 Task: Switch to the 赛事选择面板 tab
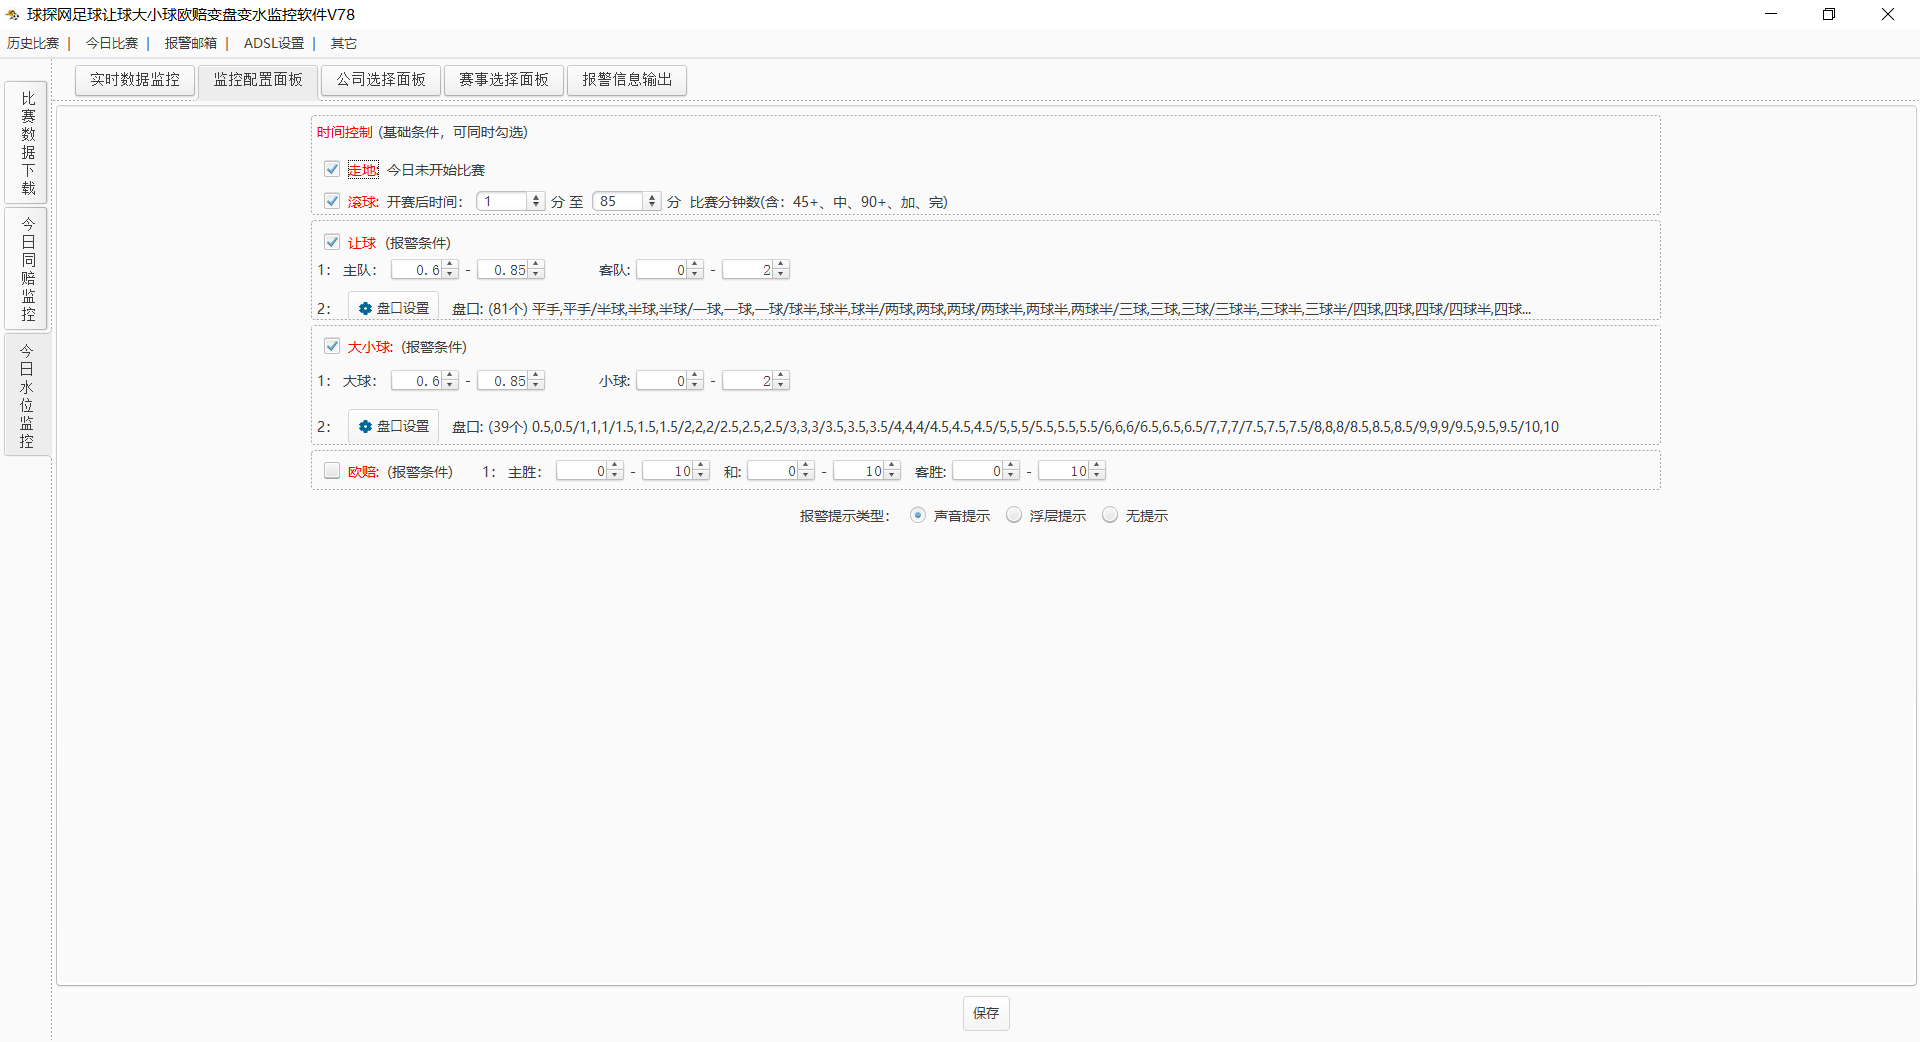point(504,80)
